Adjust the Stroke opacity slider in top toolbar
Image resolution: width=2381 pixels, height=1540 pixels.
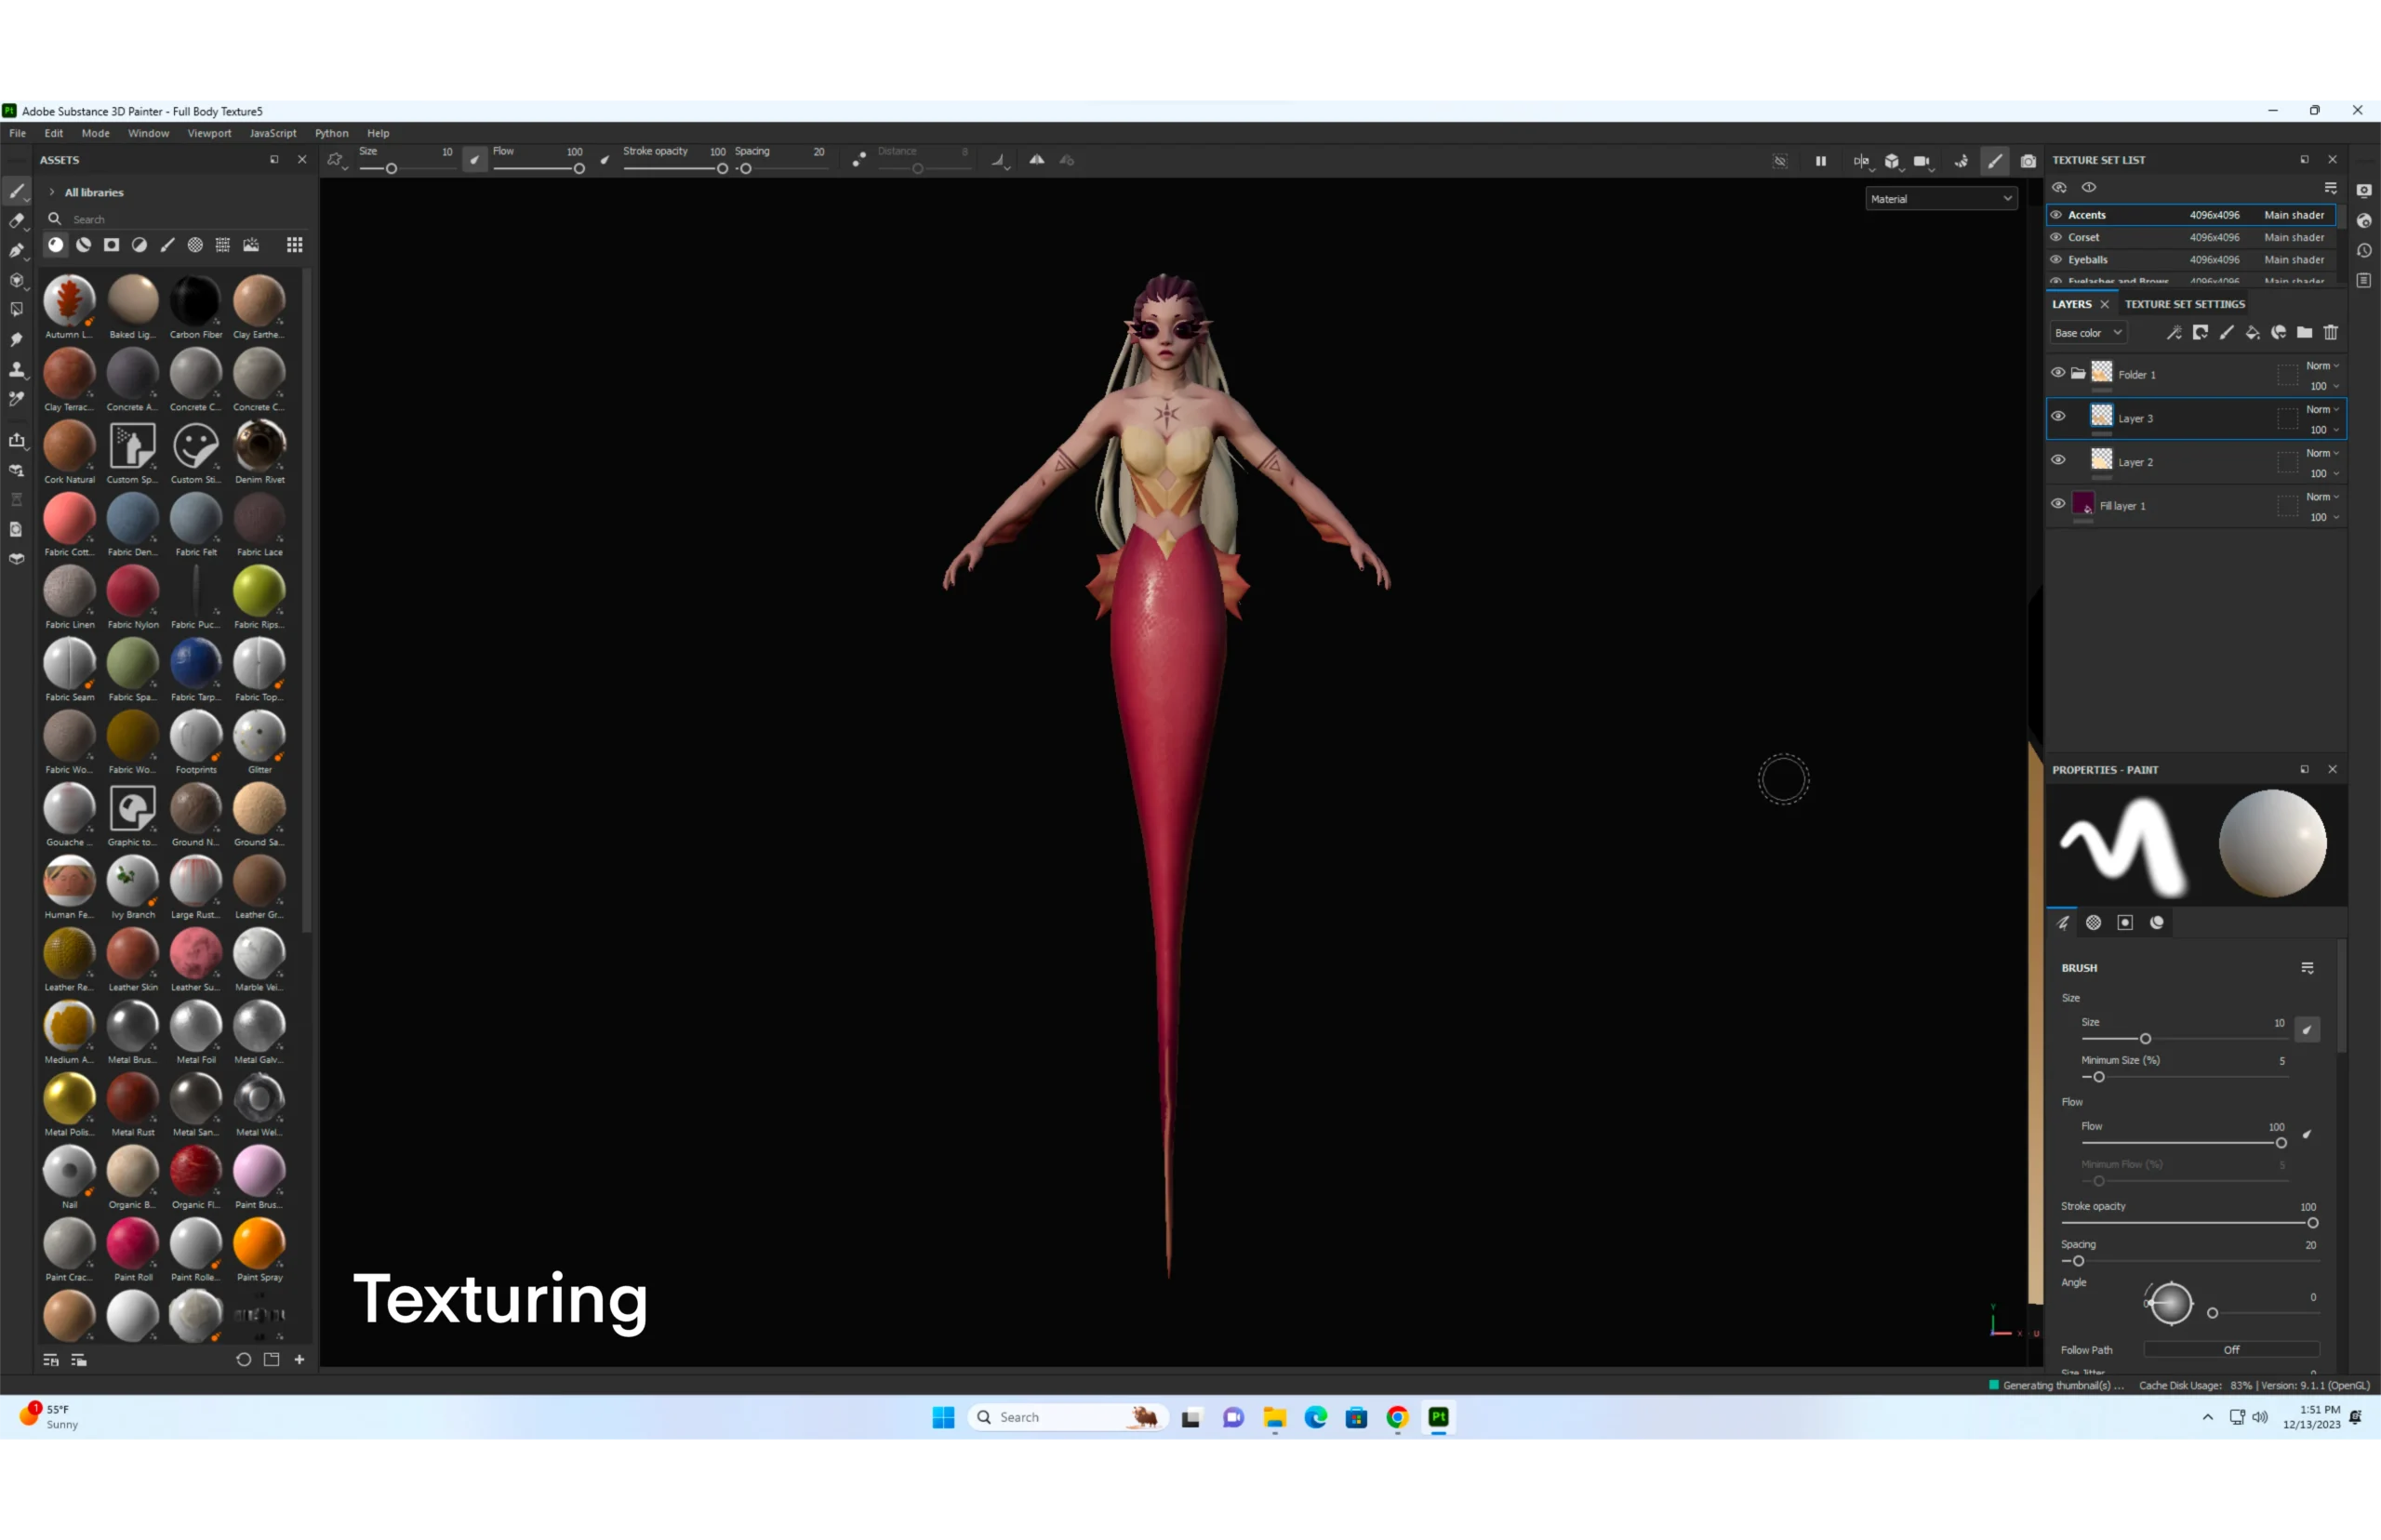[674, 169]
